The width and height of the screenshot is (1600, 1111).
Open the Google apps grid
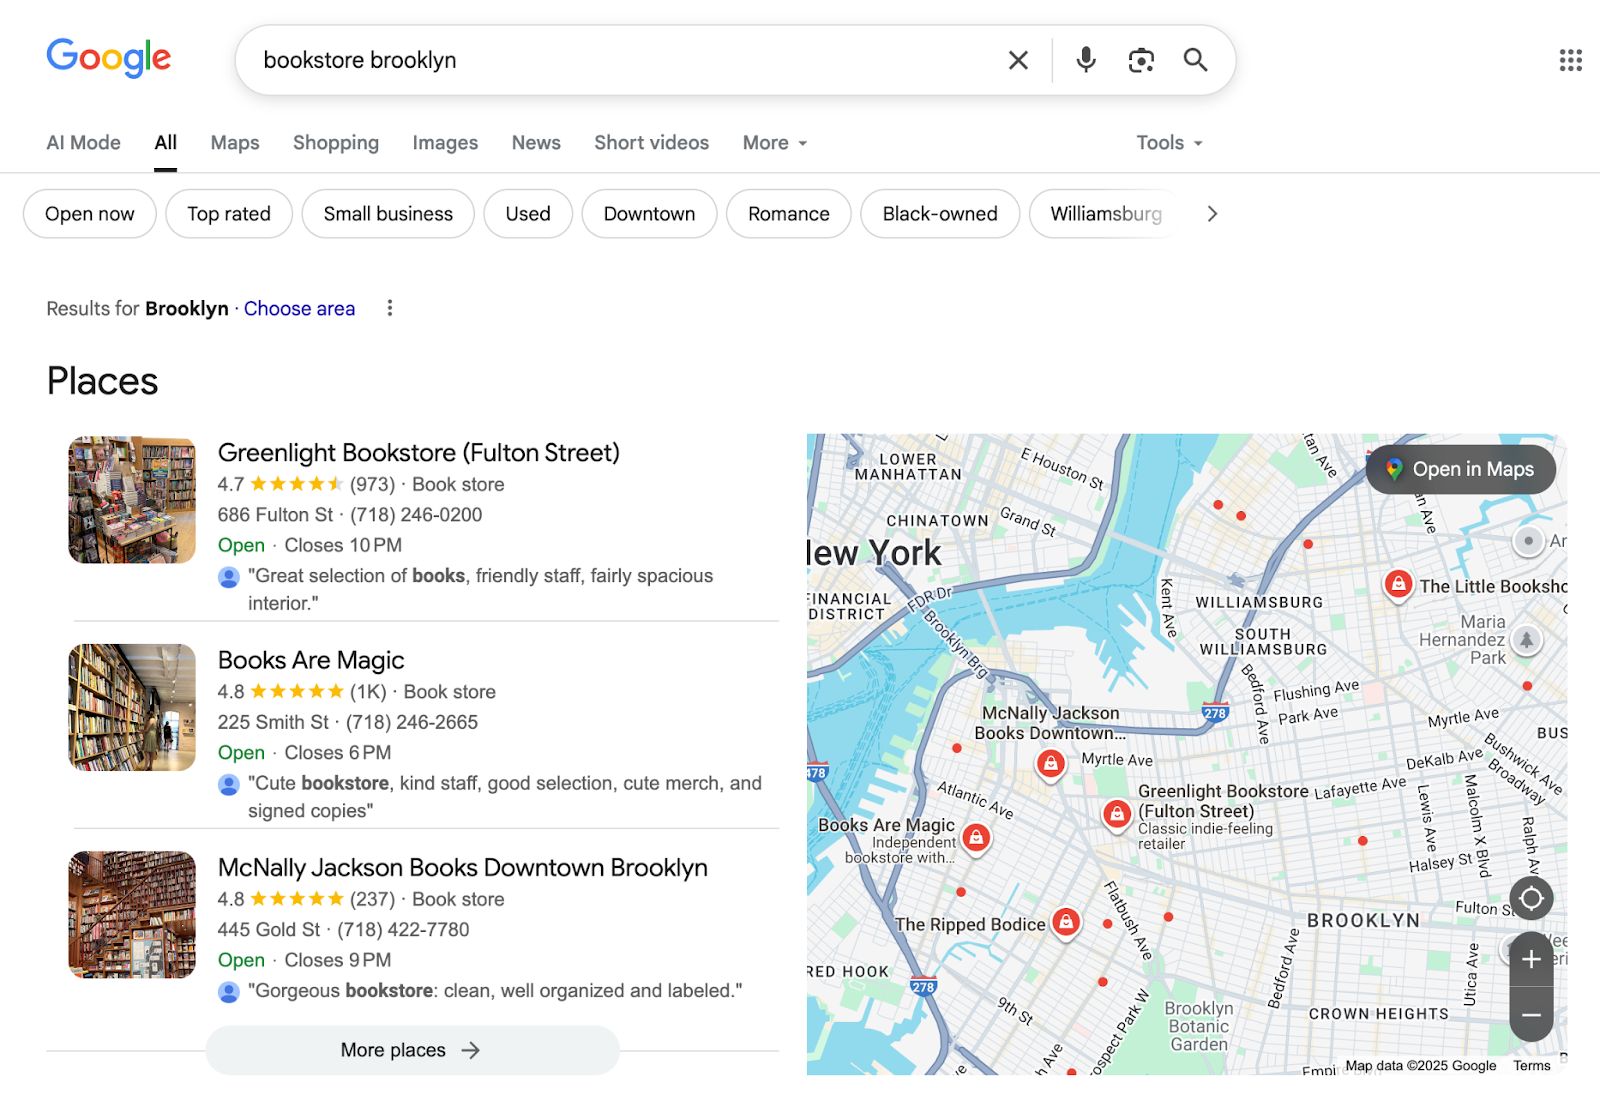(1568, 60)
